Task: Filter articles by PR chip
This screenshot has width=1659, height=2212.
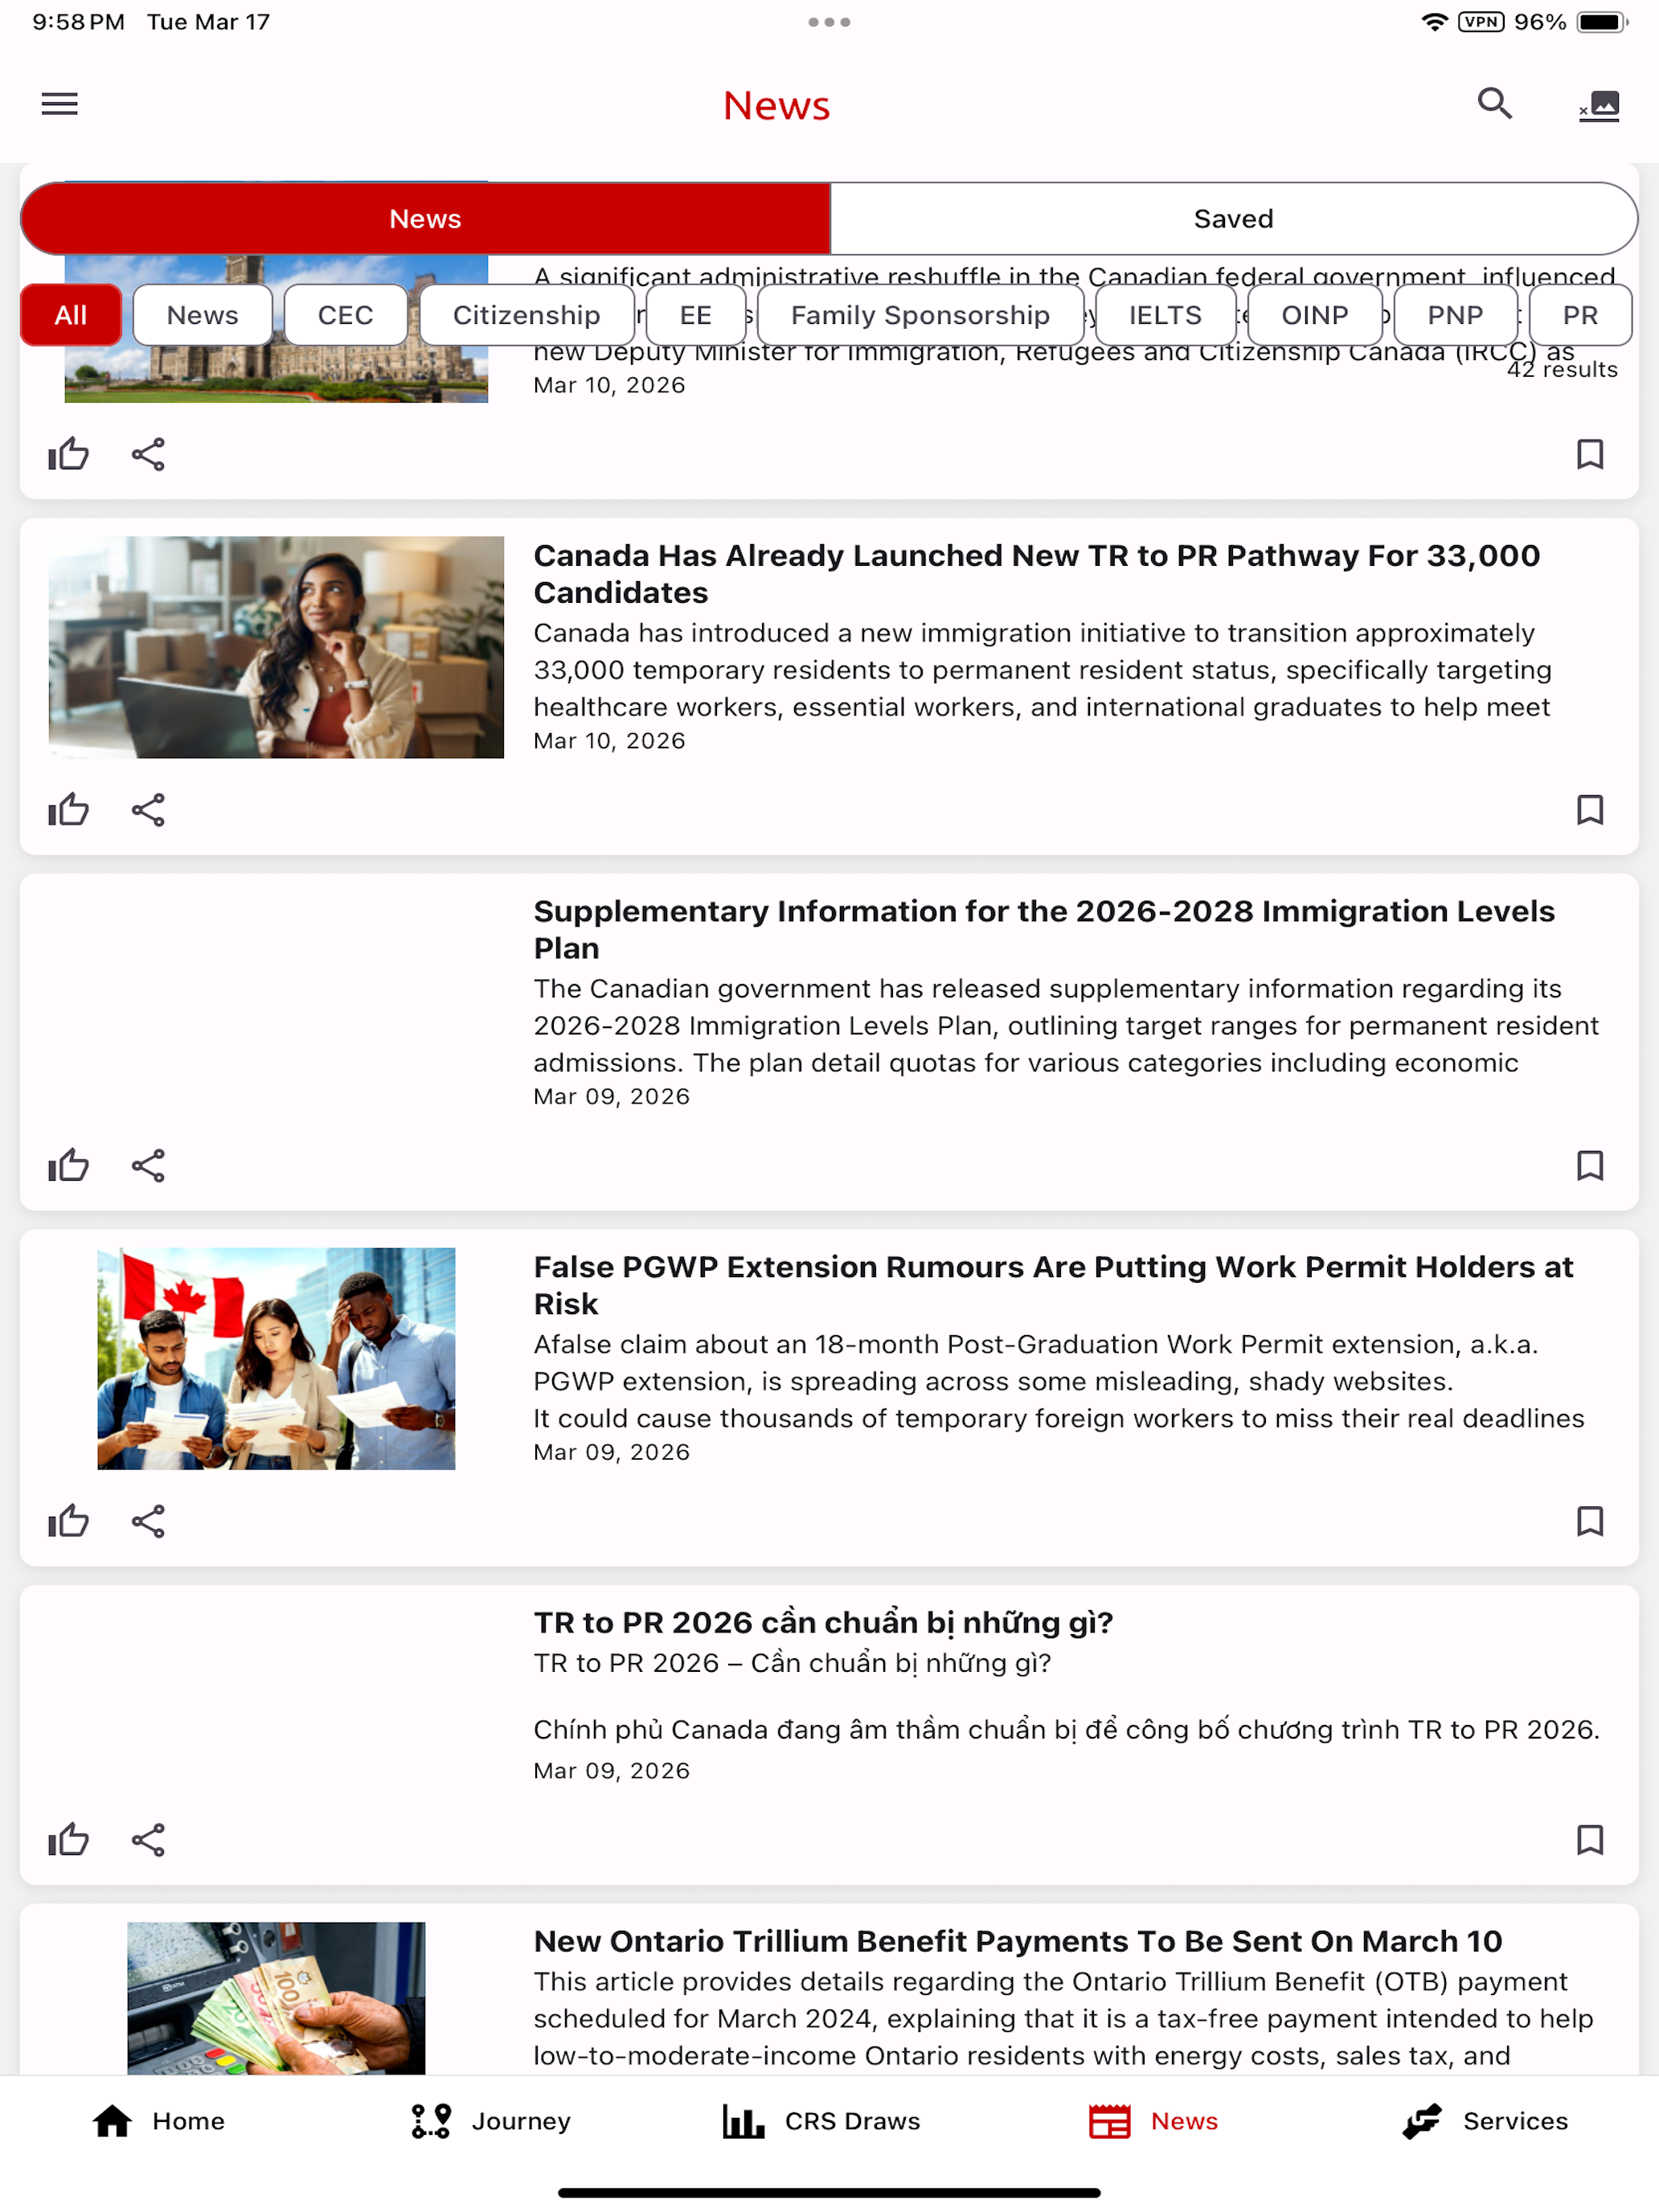Action: click(1580, 315)
